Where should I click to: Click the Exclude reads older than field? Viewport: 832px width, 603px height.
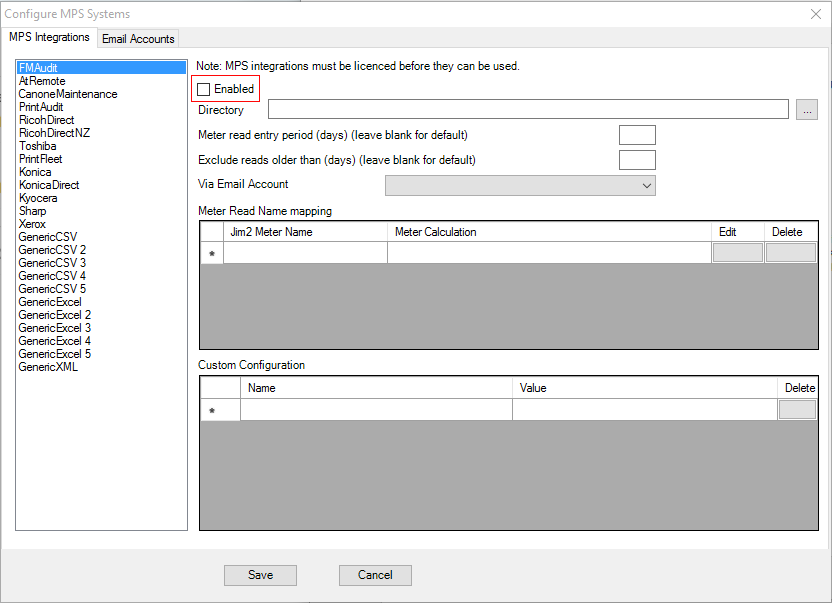(x=637, y=159)
